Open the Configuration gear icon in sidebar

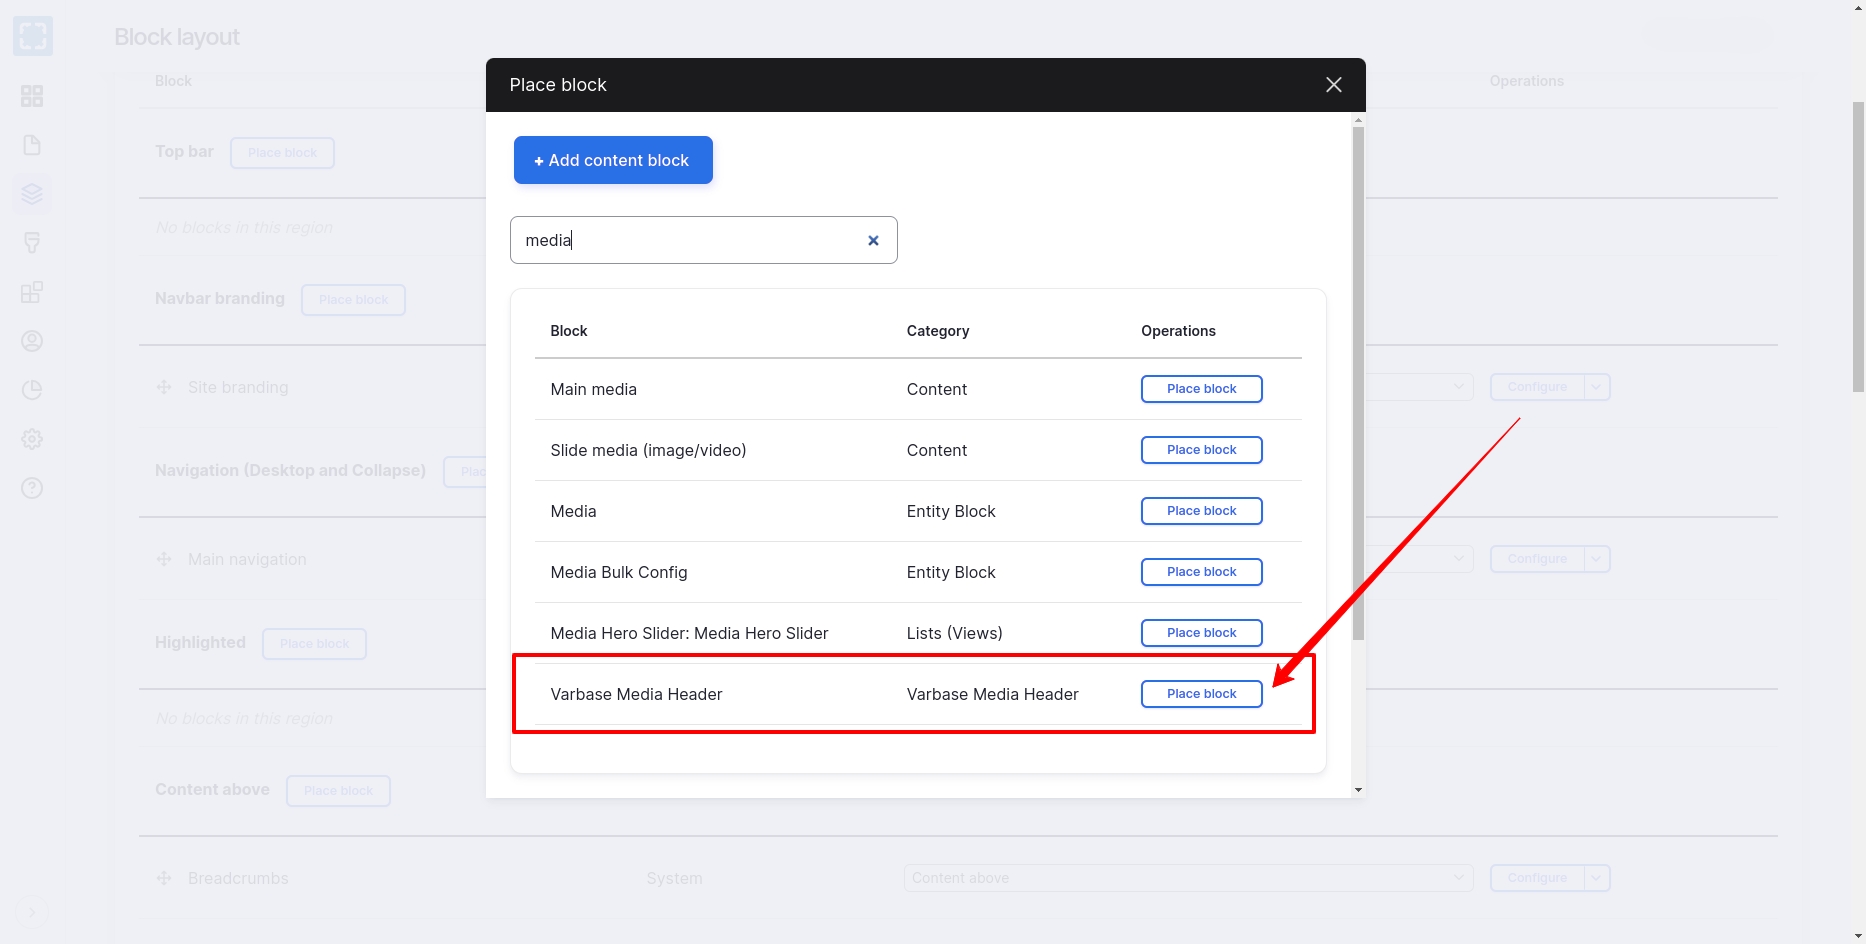tap(32, 439)
